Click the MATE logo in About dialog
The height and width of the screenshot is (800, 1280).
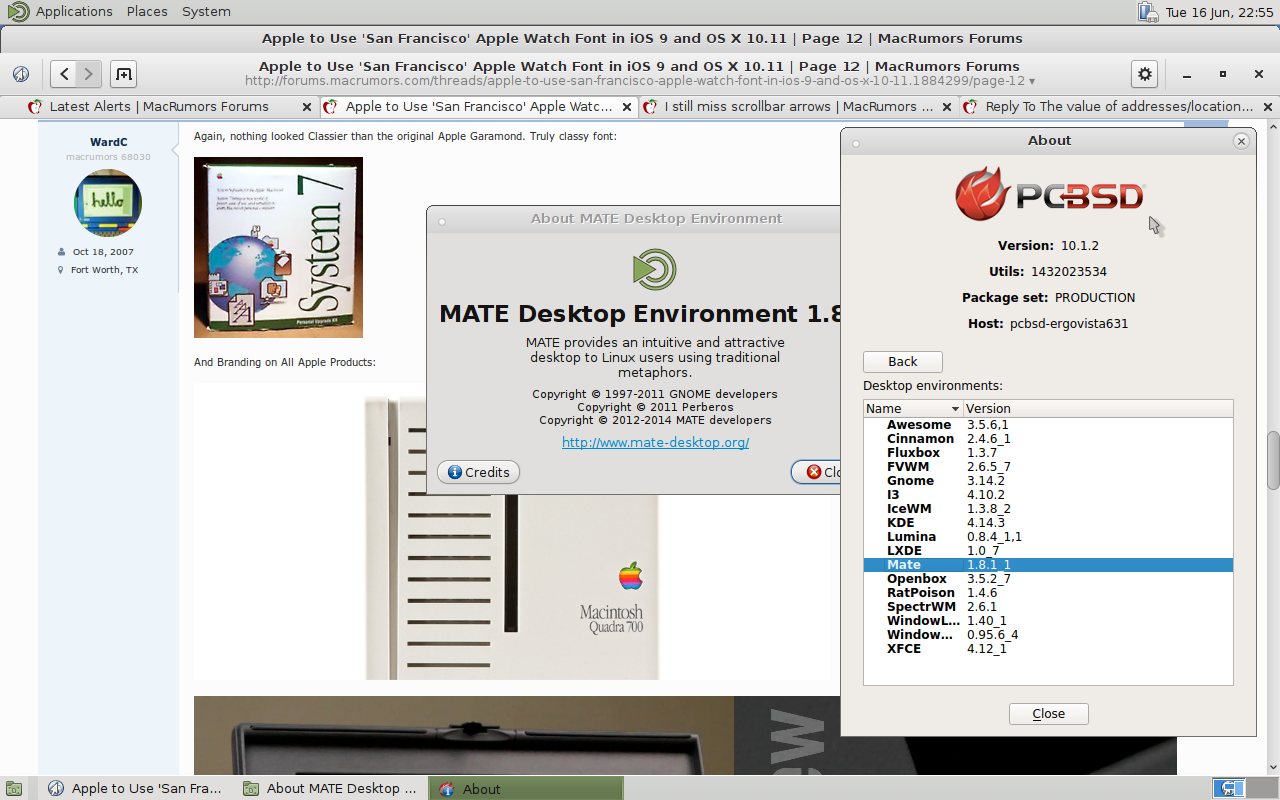tap(655, 270)
